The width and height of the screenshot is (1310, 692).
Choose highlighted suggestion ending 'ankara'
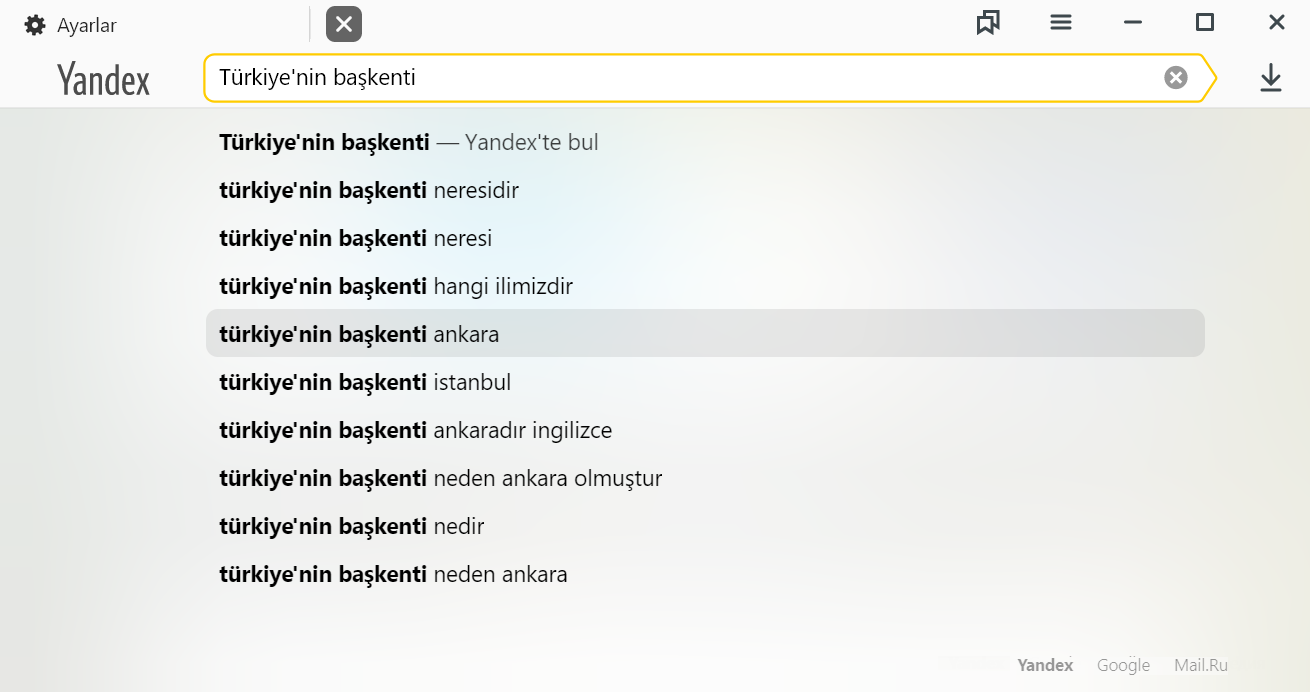705,333
